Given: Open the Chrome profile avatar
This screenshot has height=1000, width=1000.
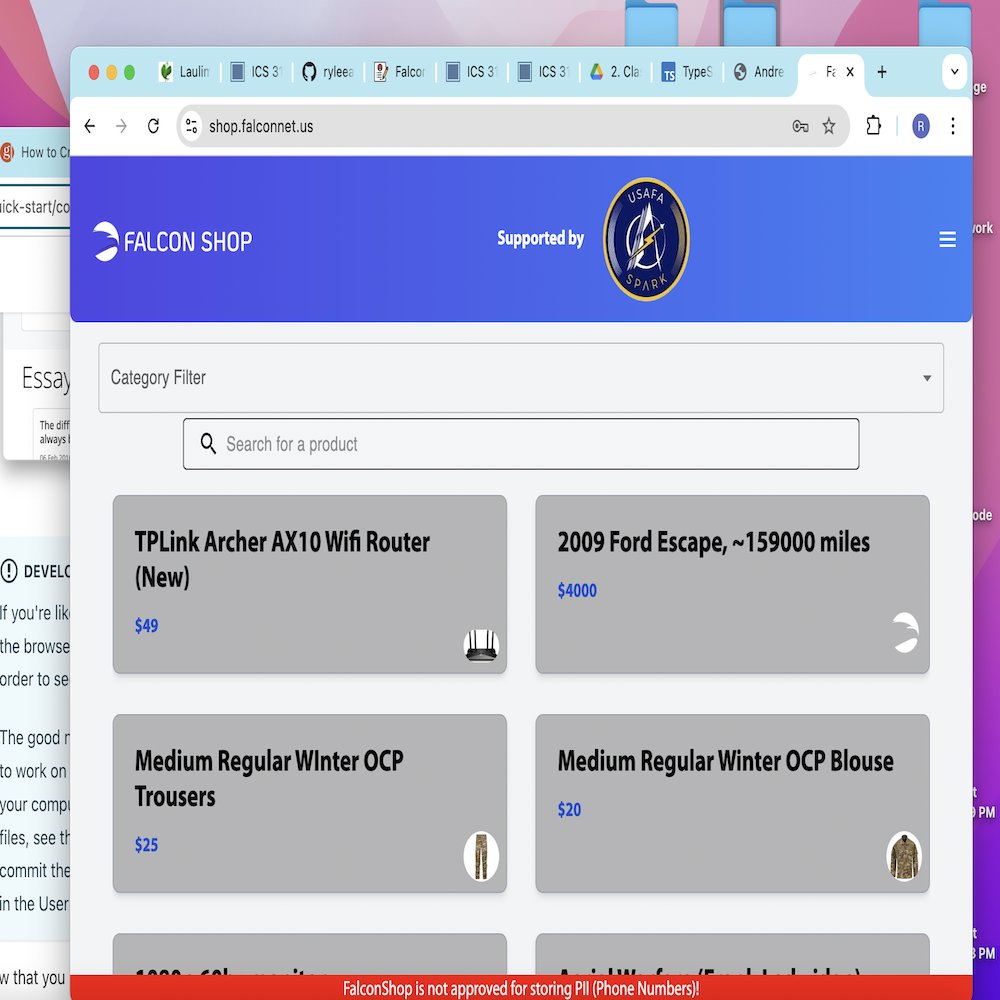Looking at the screenshot, I should (x=920, y=126).
